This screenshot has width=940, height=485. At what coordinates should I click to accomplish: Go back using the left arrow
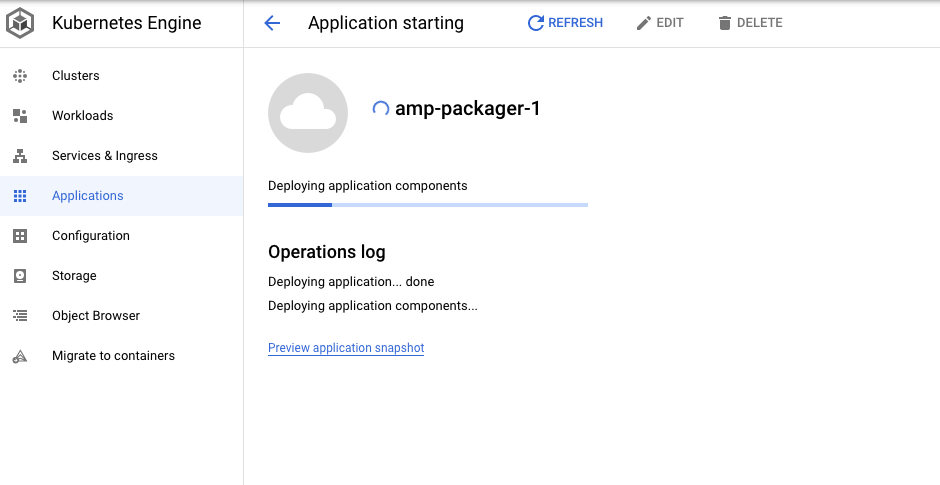(x=272, y=23)
